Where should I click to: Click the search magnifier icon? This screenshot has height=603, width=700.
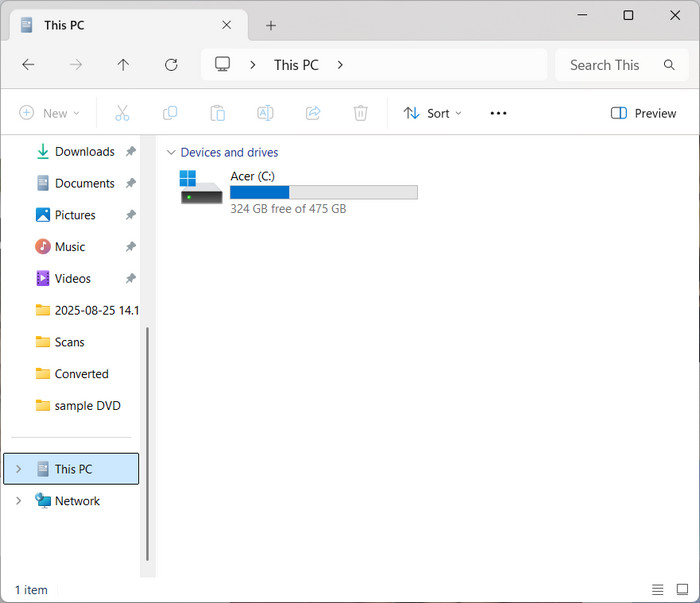pos(669,65)
